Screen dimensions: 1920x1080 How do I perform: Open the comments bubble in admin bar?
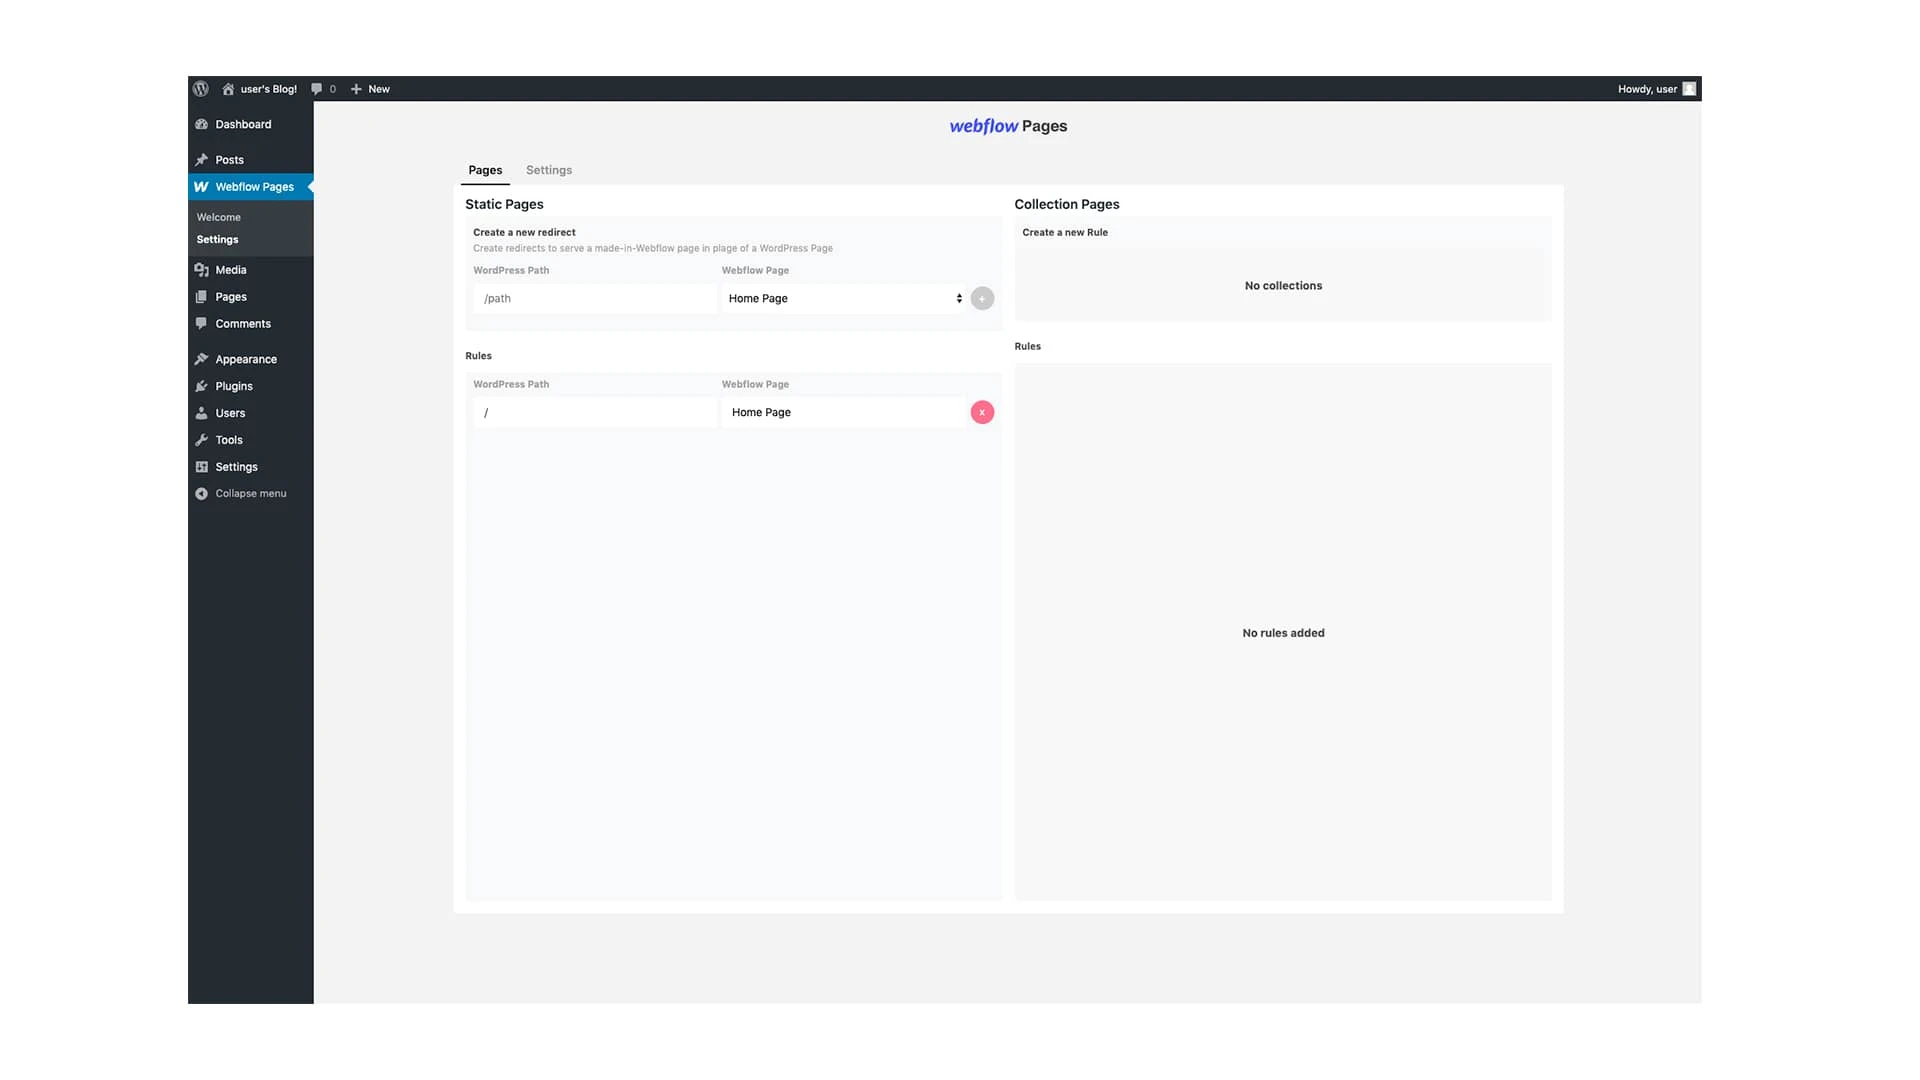click(323, 89)
